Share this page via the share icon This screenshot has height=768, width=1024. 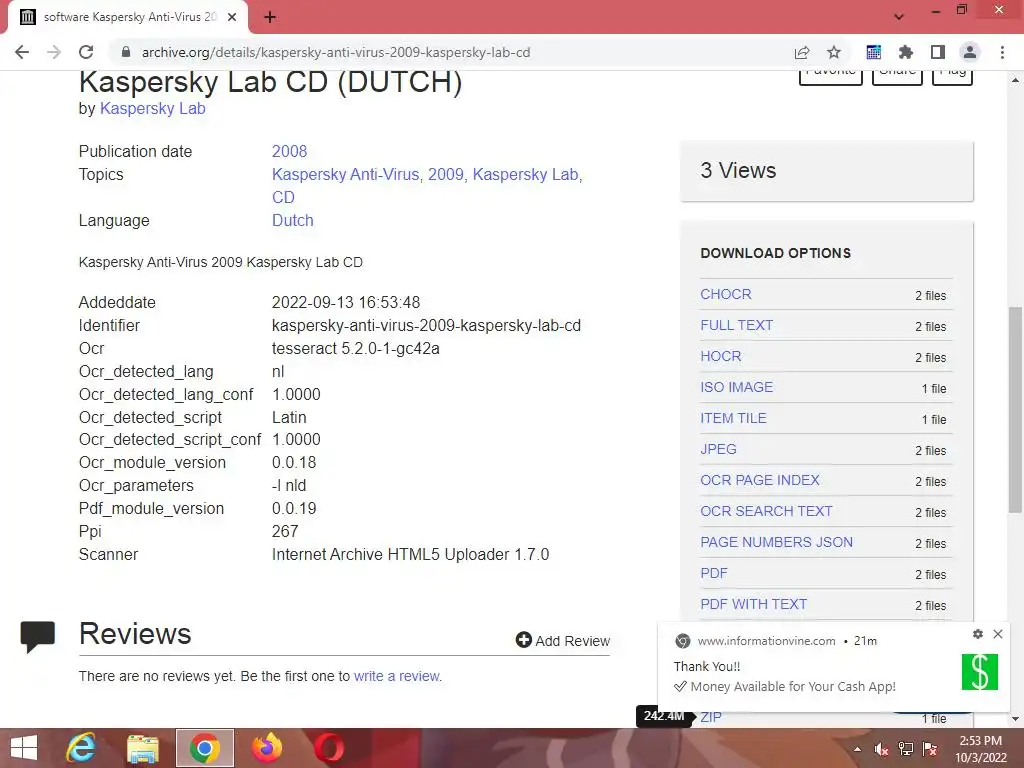tap(802, 52)
